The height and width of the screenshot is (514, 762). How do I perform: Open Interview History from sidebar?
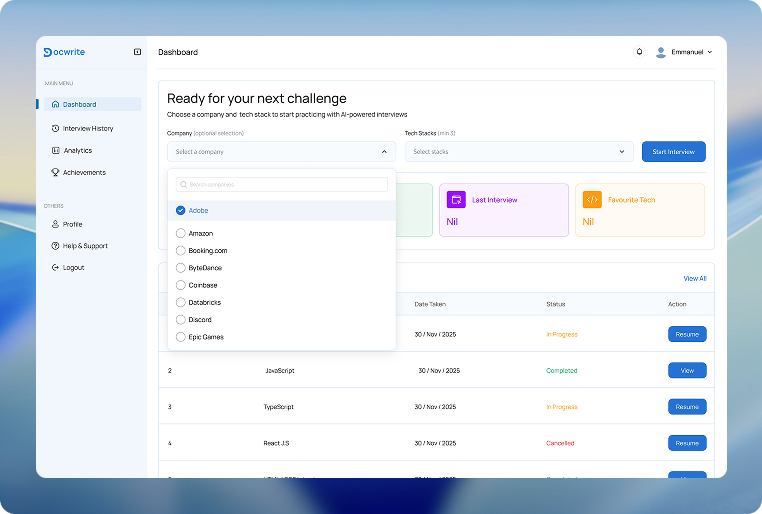coord(83,128)
